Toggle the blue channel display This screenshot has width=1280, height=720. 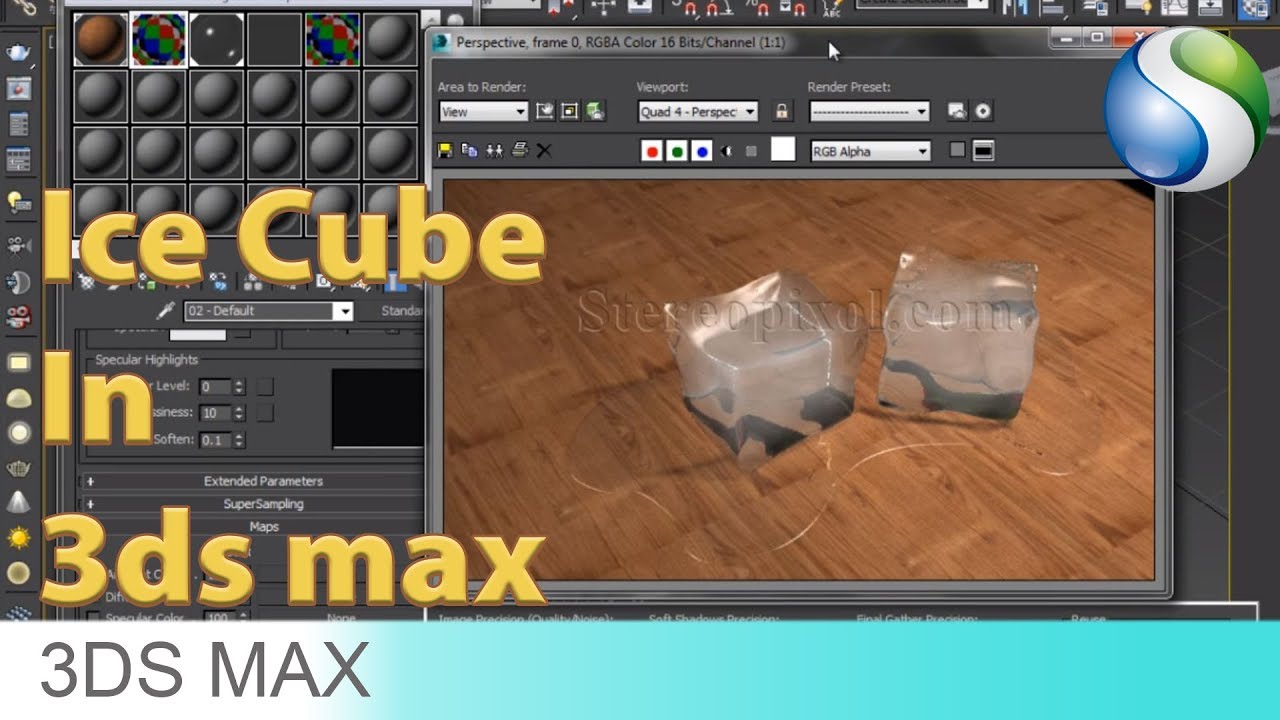(702, 151)
